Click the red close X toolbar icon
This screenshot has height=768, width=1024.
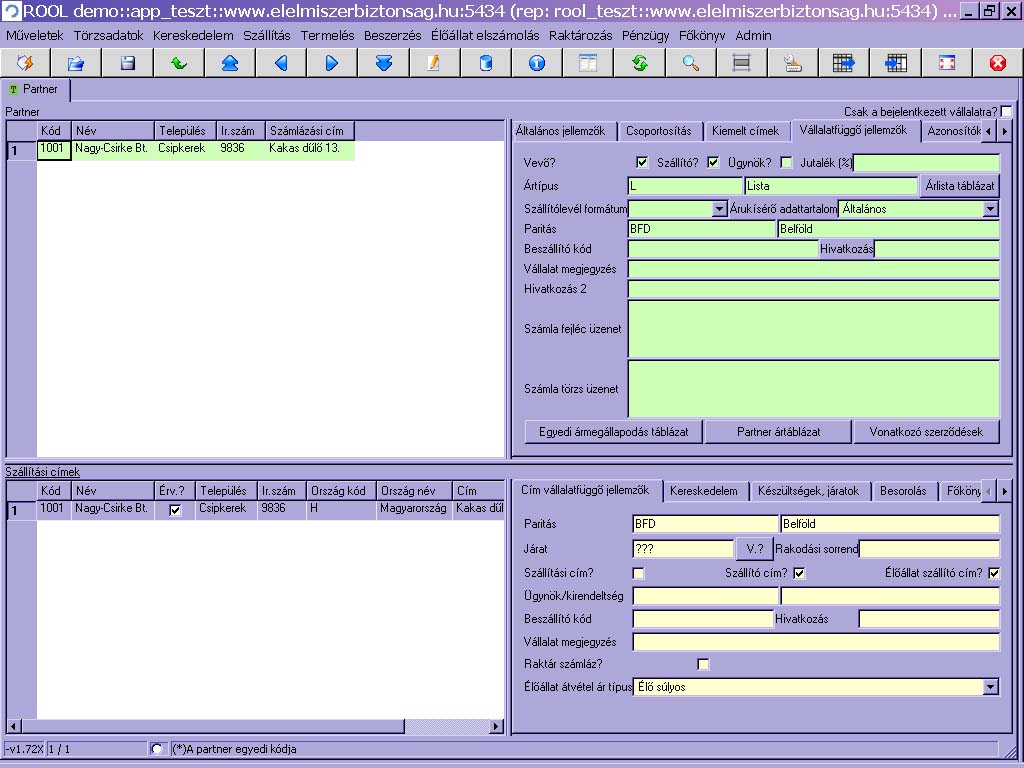pos(997,63)
